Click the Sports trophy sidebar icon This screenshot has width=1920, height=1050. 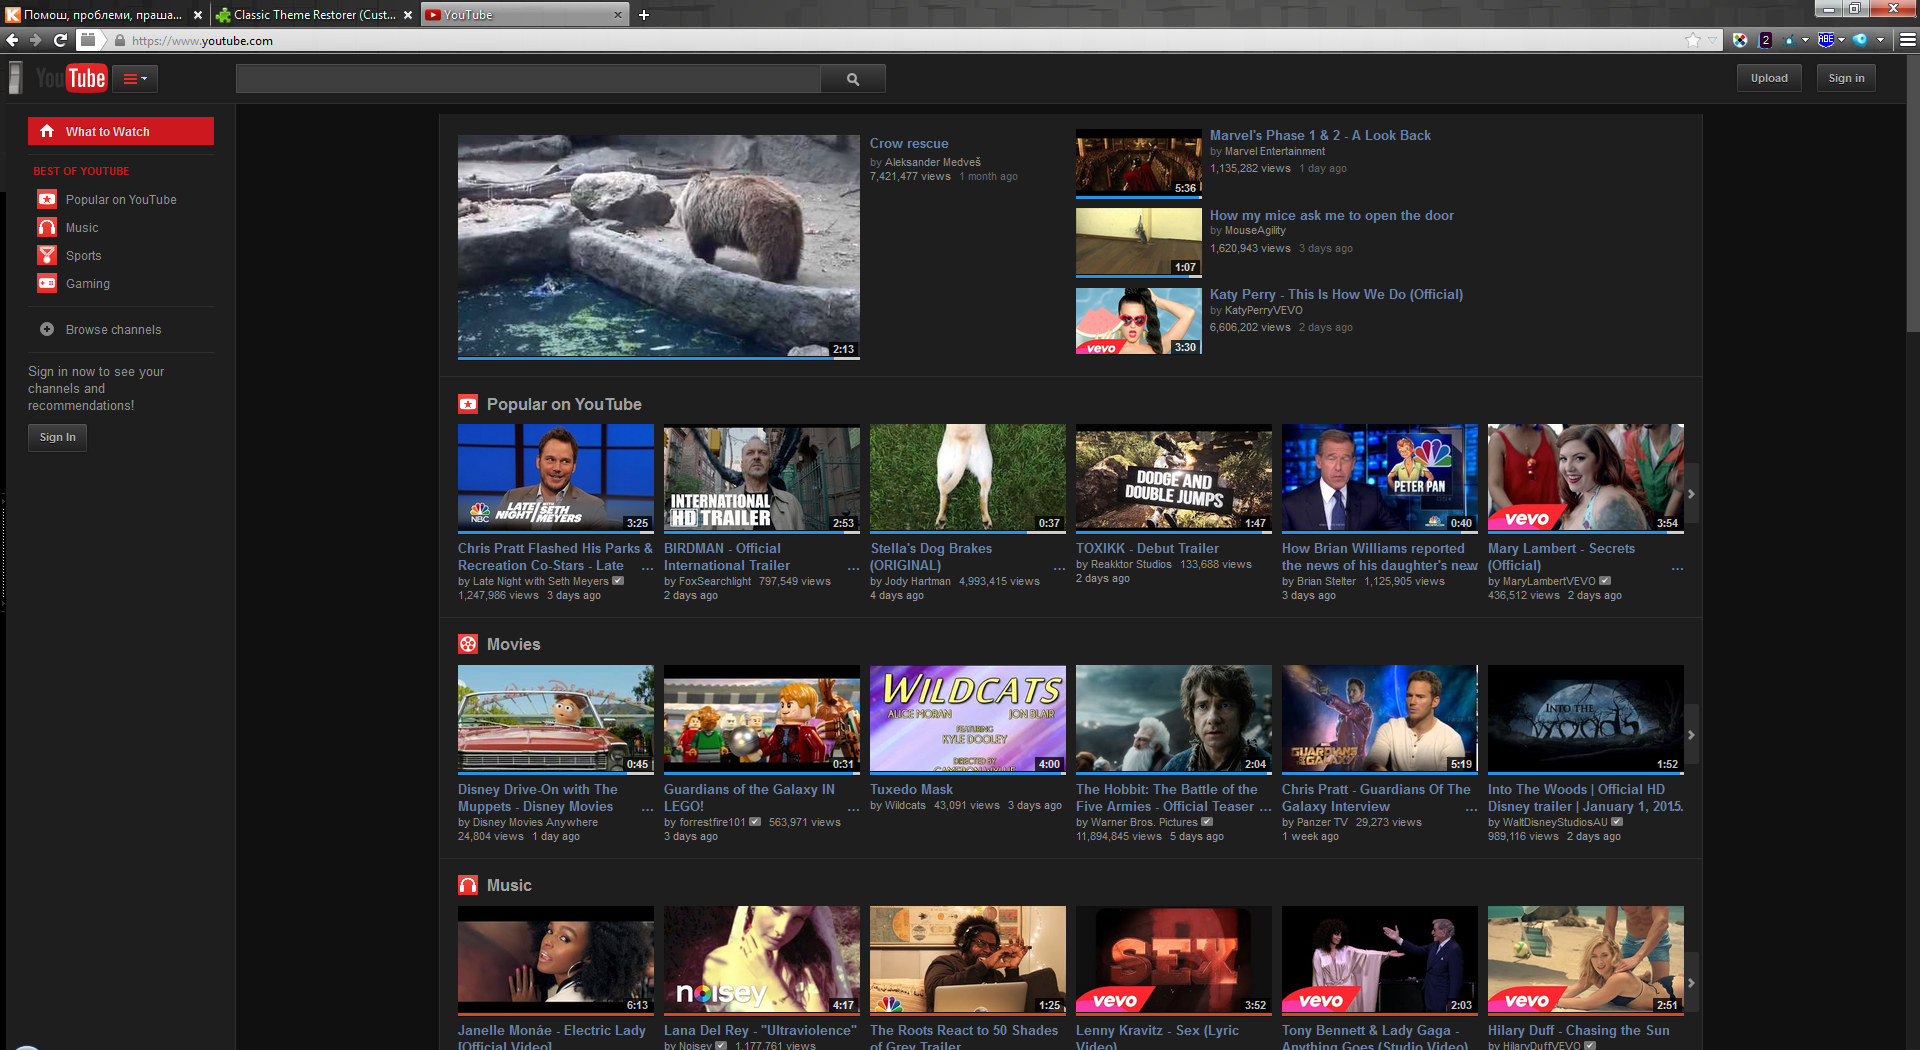point(47,255)
